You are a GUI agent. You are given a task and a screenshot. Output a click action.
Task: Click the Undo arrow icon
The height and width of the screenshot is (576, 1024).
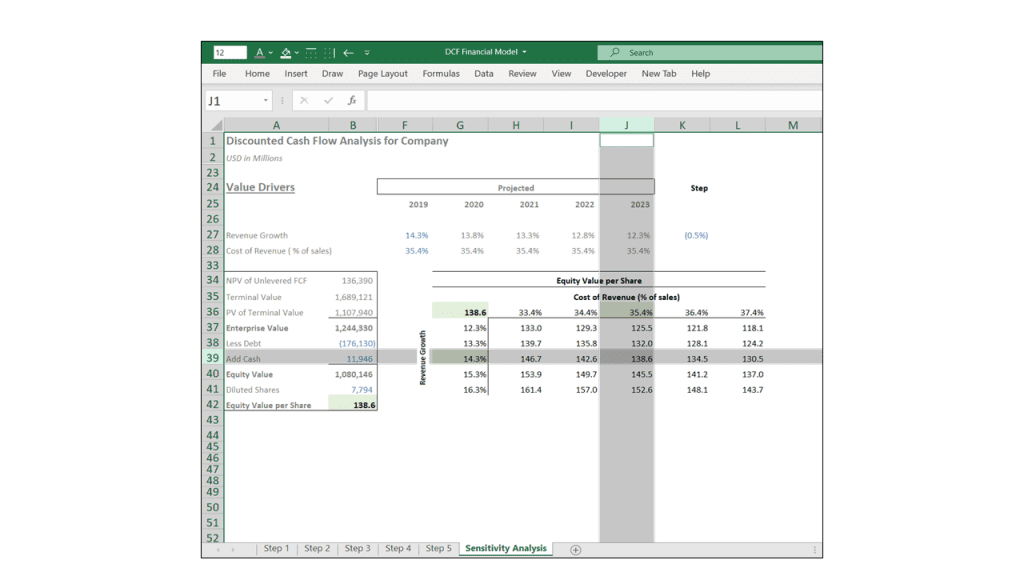[x=349, y=52]
